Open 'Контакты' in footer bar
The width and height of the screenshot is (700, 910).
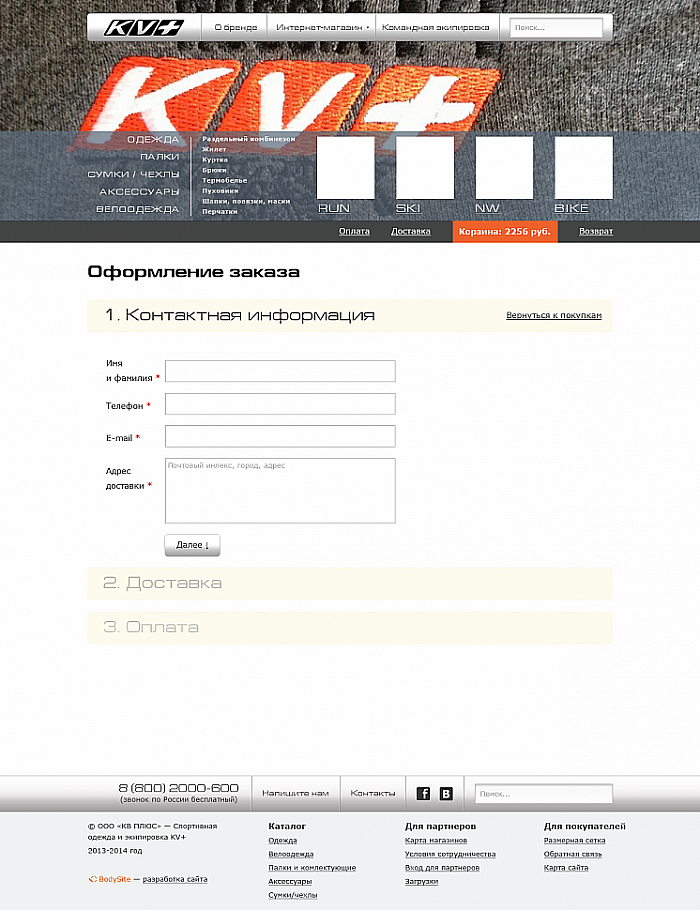coord(373,793)
